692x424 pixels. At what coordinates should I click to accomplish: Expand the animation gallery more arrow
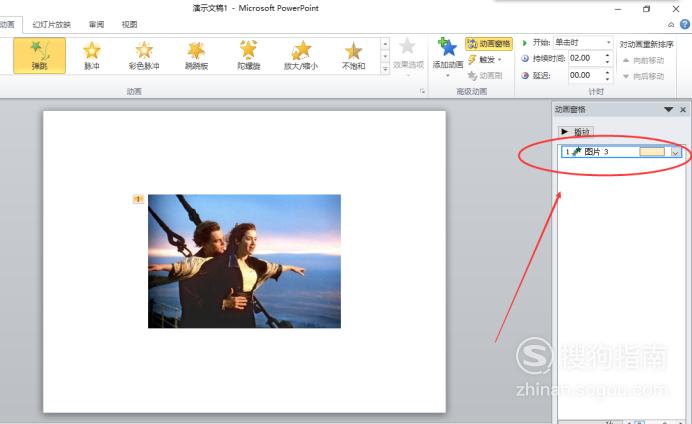[385, 69]
